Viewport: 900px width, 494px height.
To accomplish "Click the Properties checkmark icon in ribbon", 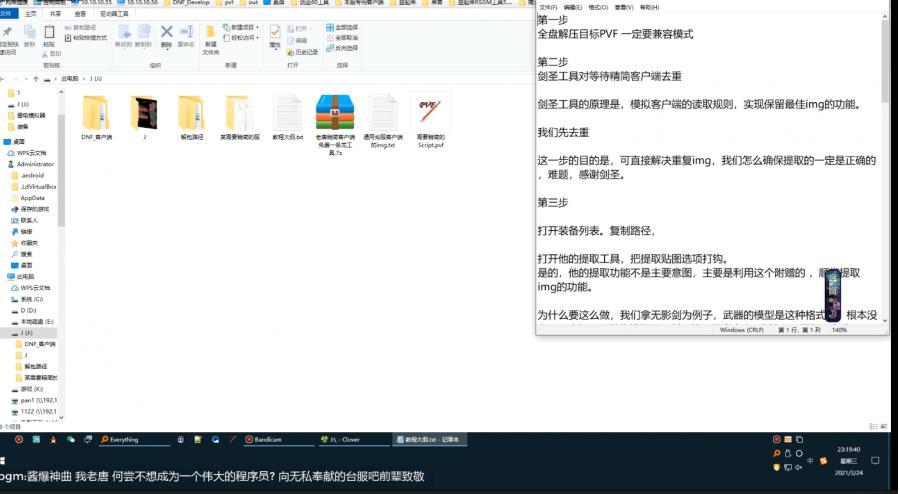I will [x=275, y=32].
